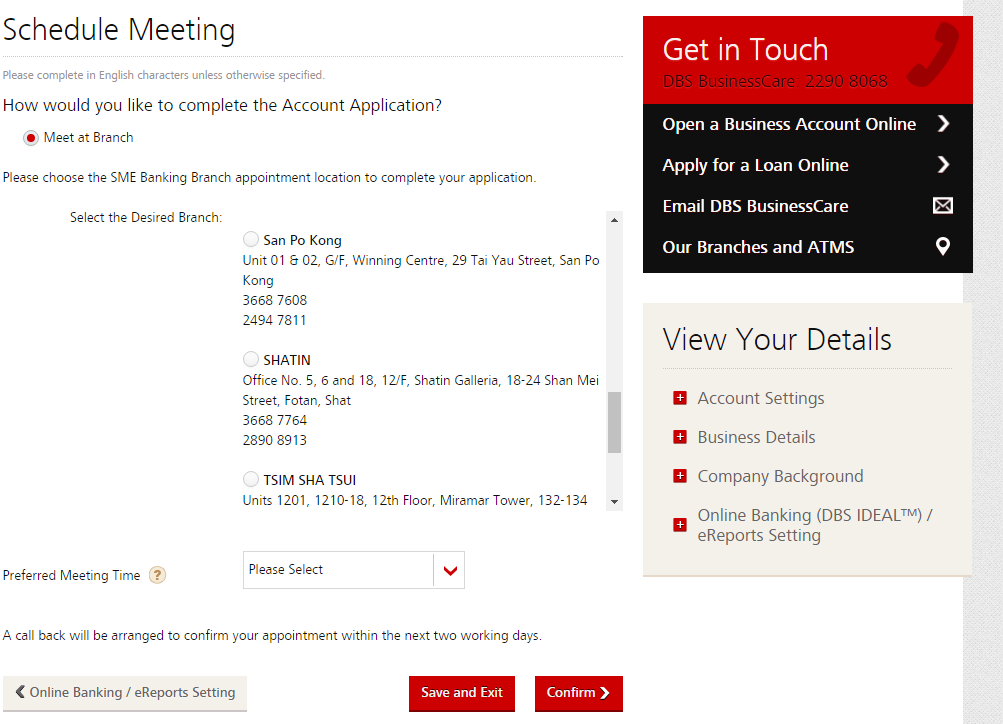Choose the San Po Kong branch option
The width and height of the screenshot is (1003, 724).
coord(251,239)
